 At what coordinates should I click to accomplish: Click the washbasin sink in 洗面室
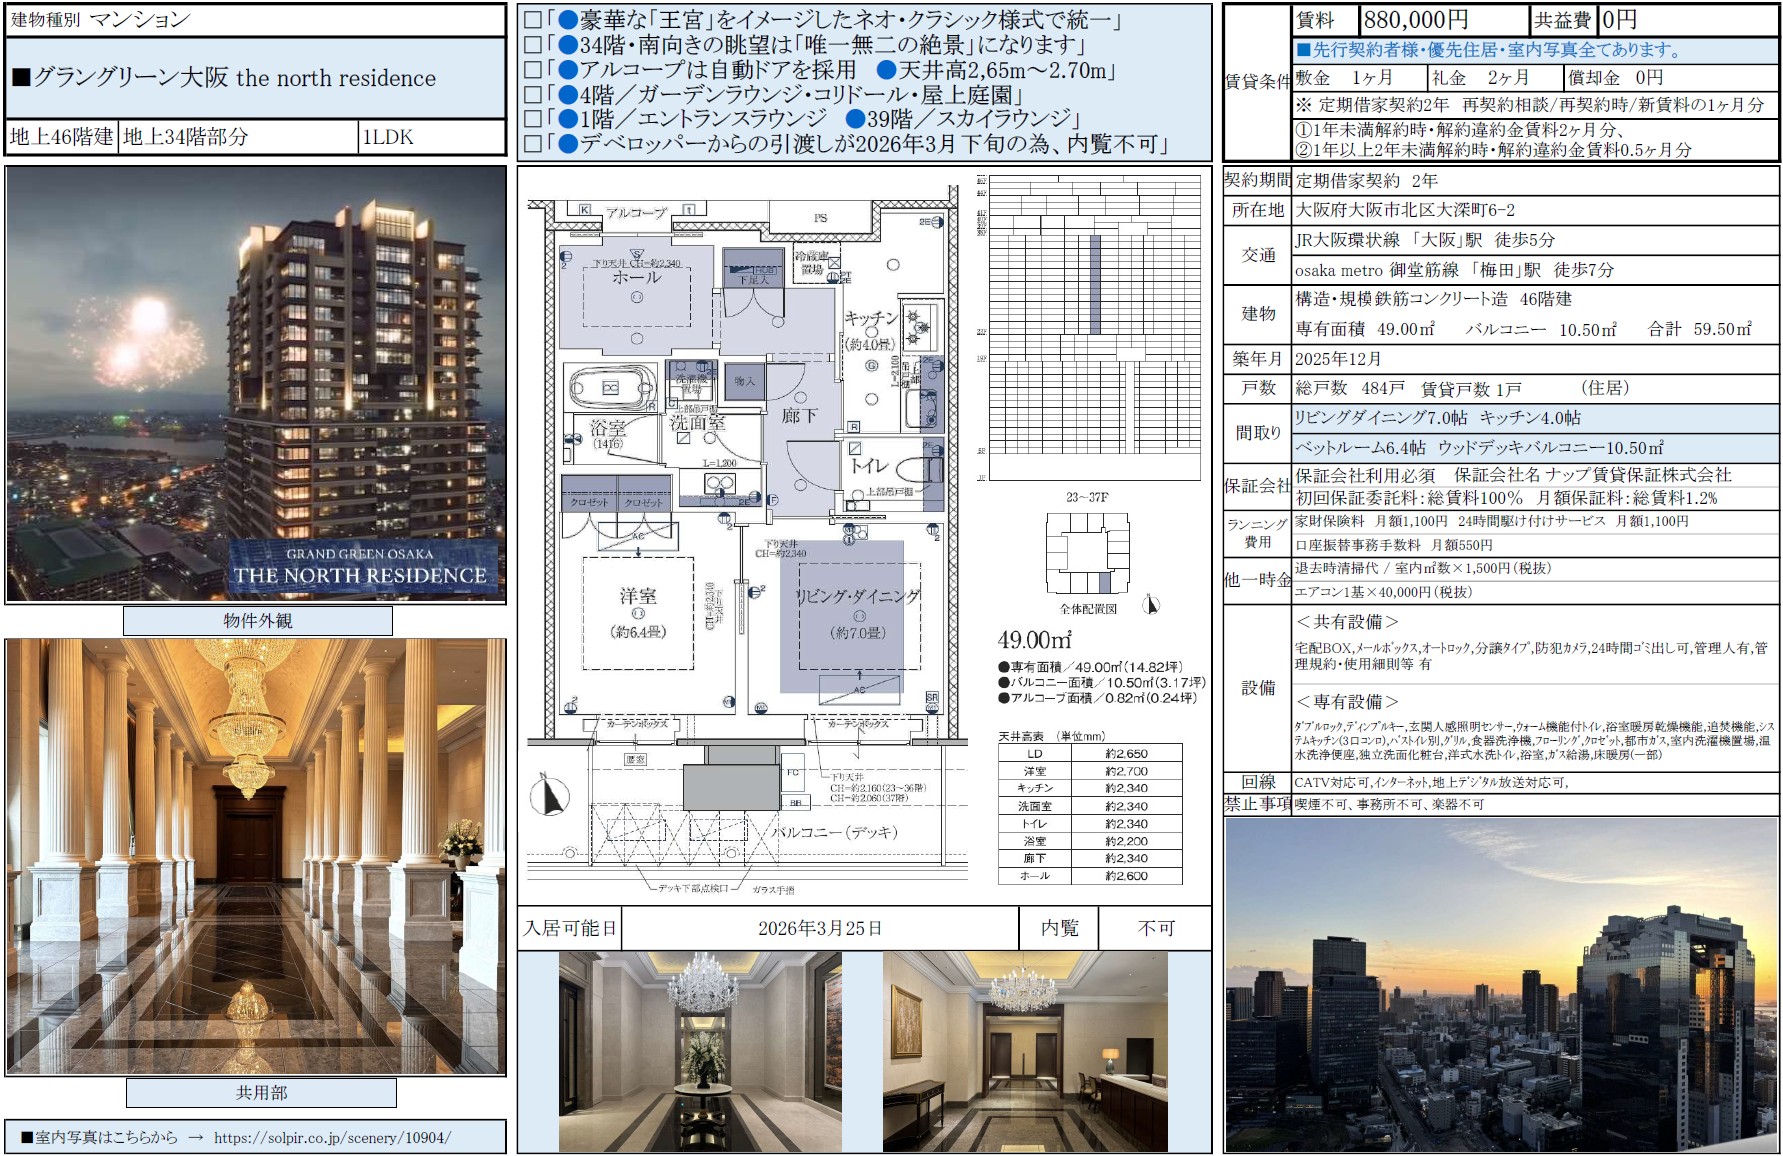pyautogui.click(x=719, y=485)
